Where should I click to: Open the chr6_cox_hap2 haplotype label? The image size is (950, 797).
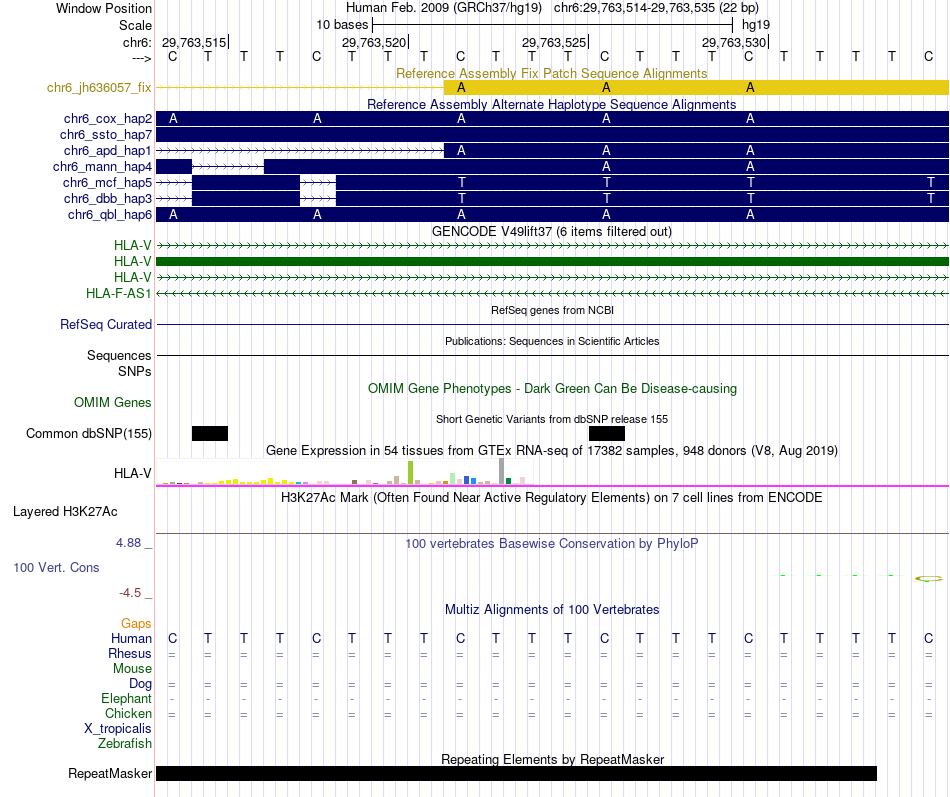(x=108, y=118)
